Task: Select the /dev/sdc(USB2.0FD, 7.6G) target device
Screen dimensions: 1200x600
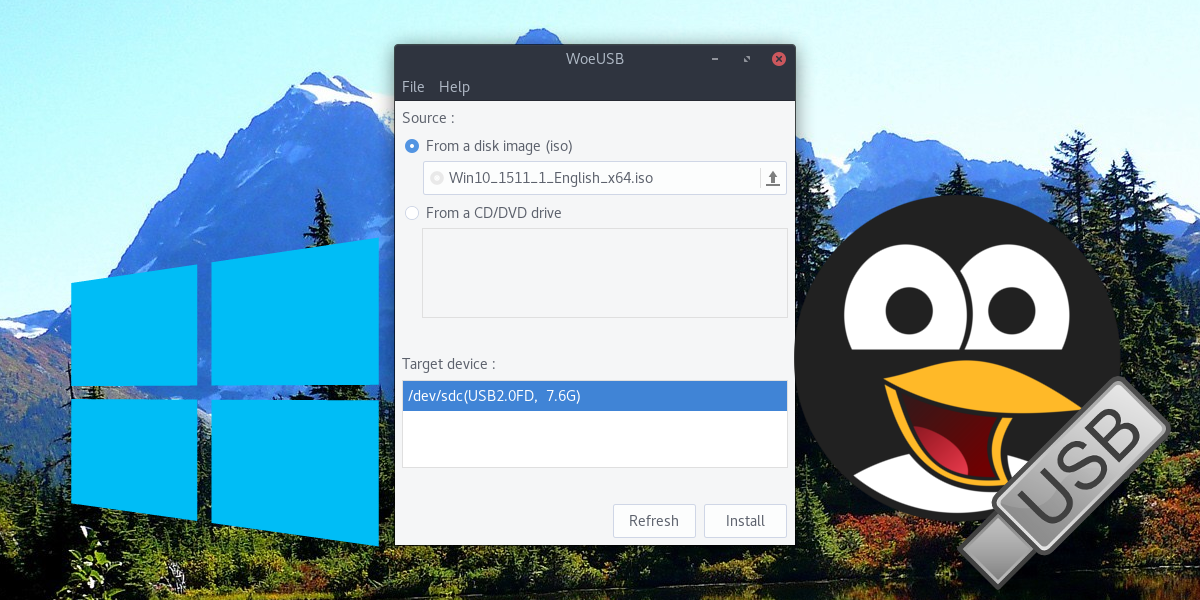Action: point(594,395)
